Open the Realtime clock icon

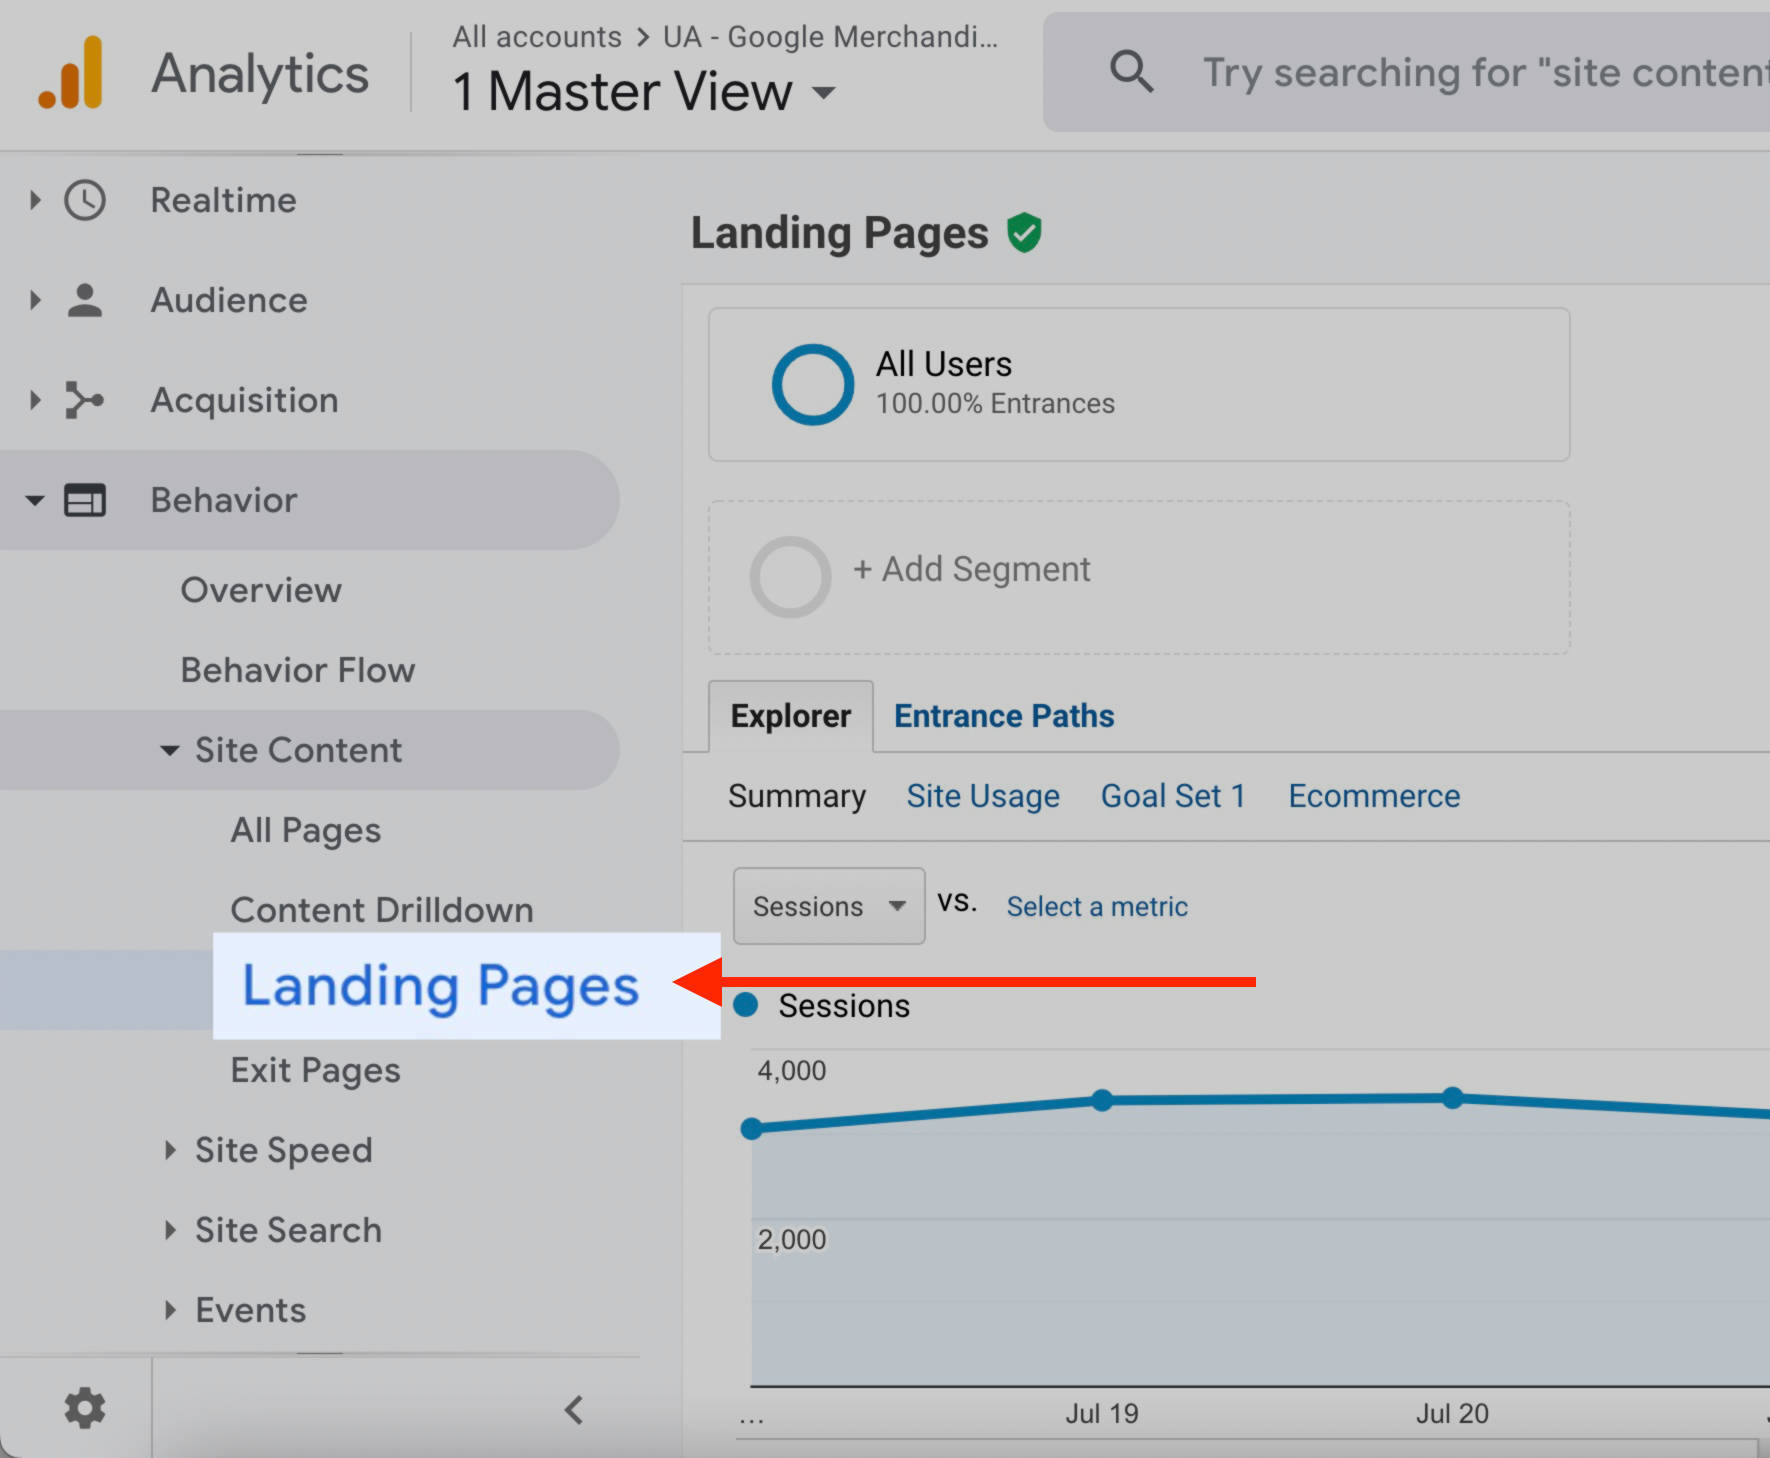85,200
